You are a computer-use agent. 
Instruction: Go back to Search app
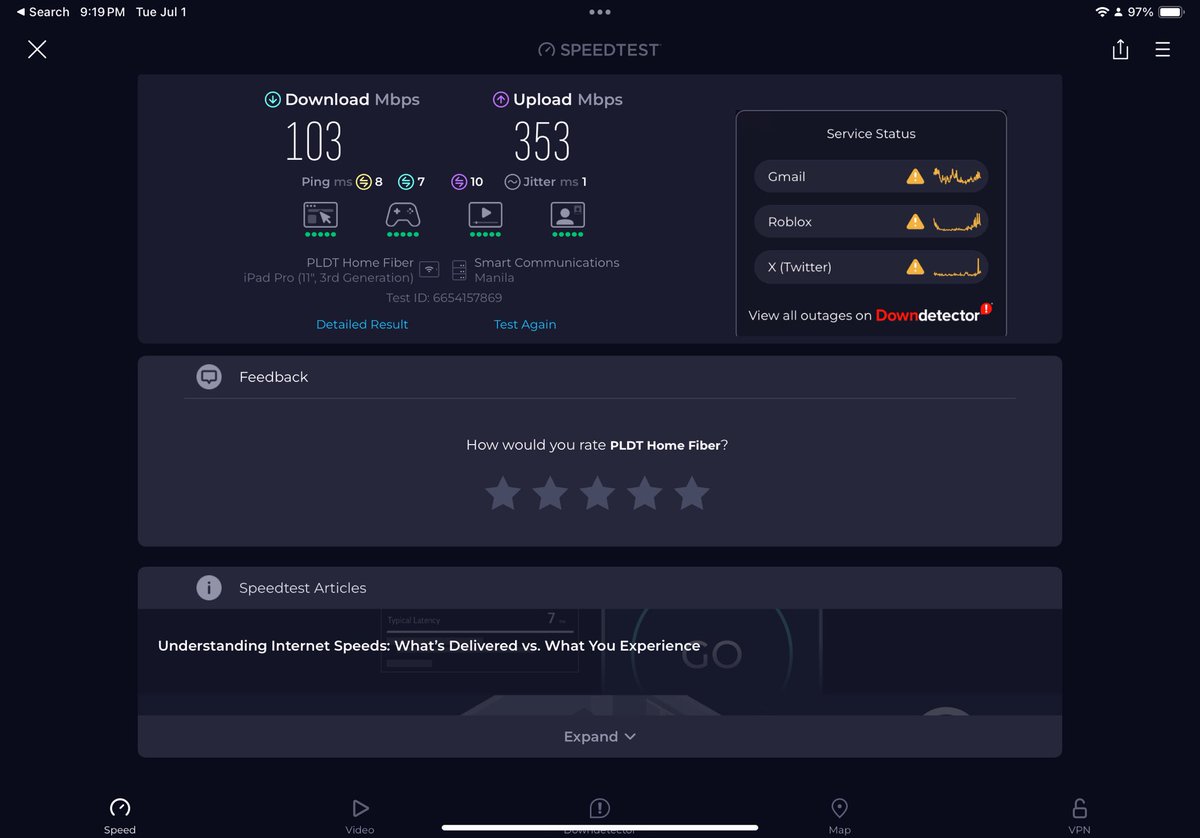tap(43, 12)
